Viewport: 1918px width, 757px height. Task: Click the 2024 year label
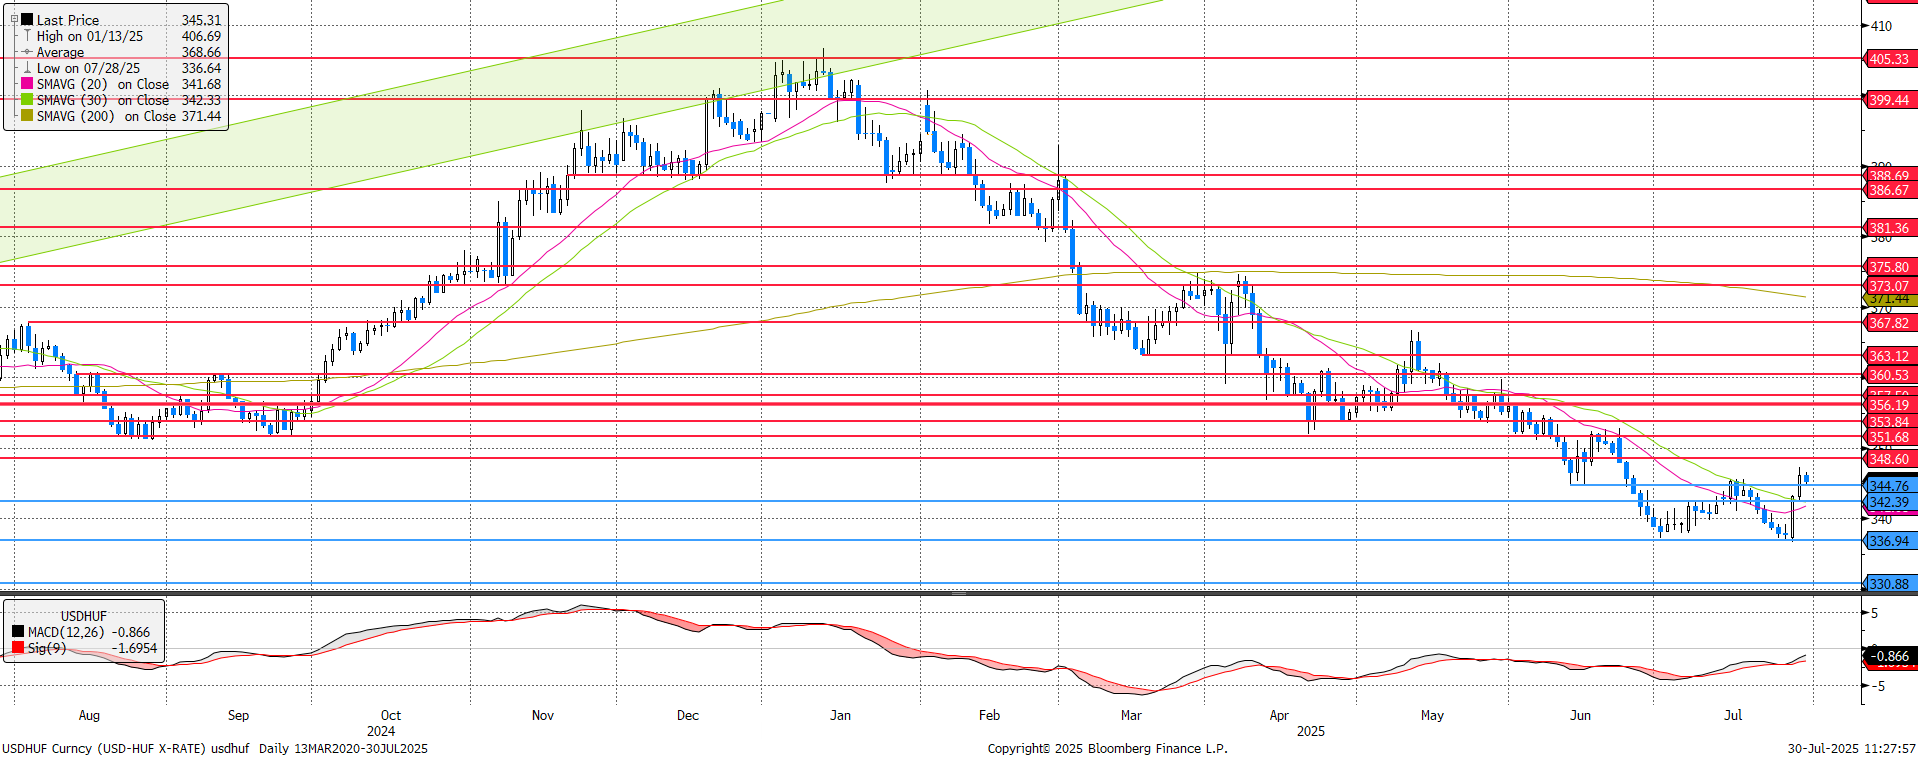click(381, 731)
